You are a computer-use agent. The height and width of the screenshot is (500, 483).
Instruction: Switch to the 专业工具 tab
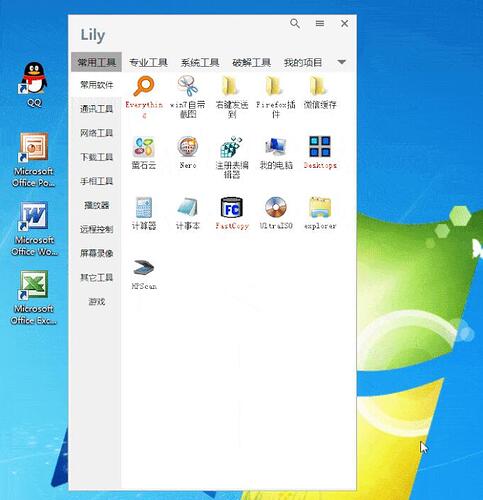(148, 62)
